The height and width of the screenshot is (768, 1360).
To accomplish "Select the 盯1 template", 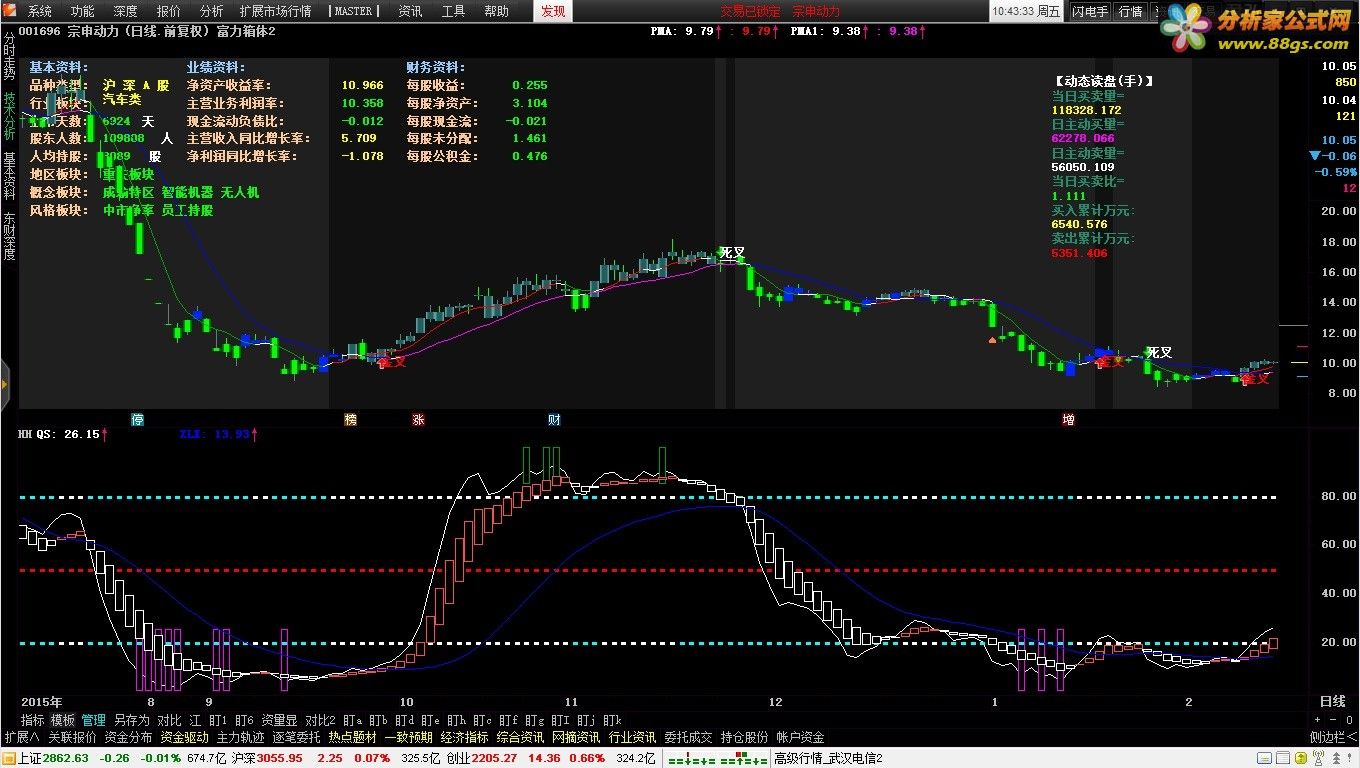I will click(218, 720).
